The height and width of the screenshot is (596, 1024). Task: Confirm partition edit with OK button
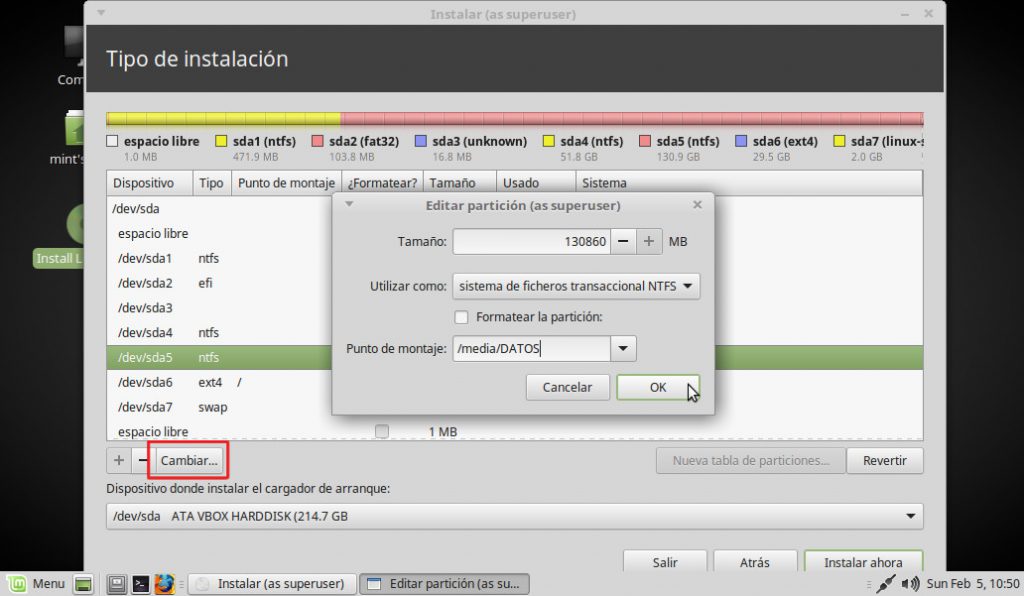(x=657, y=388)
